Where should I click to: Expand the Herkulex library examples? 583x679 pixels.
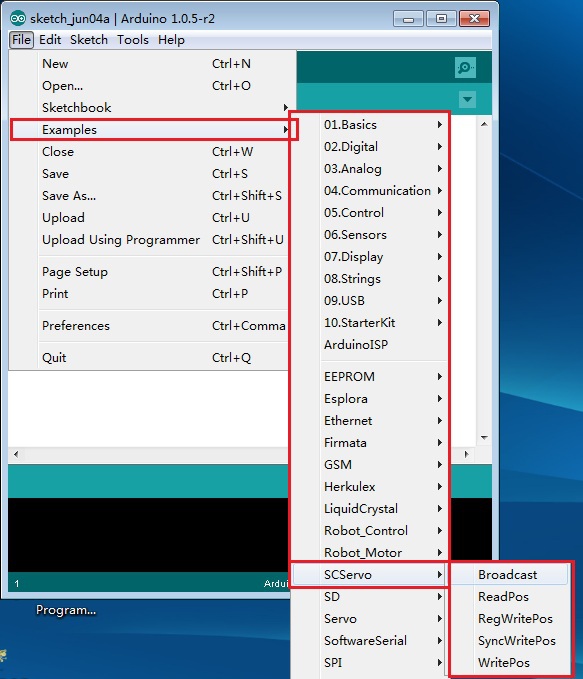coord(370,487)
